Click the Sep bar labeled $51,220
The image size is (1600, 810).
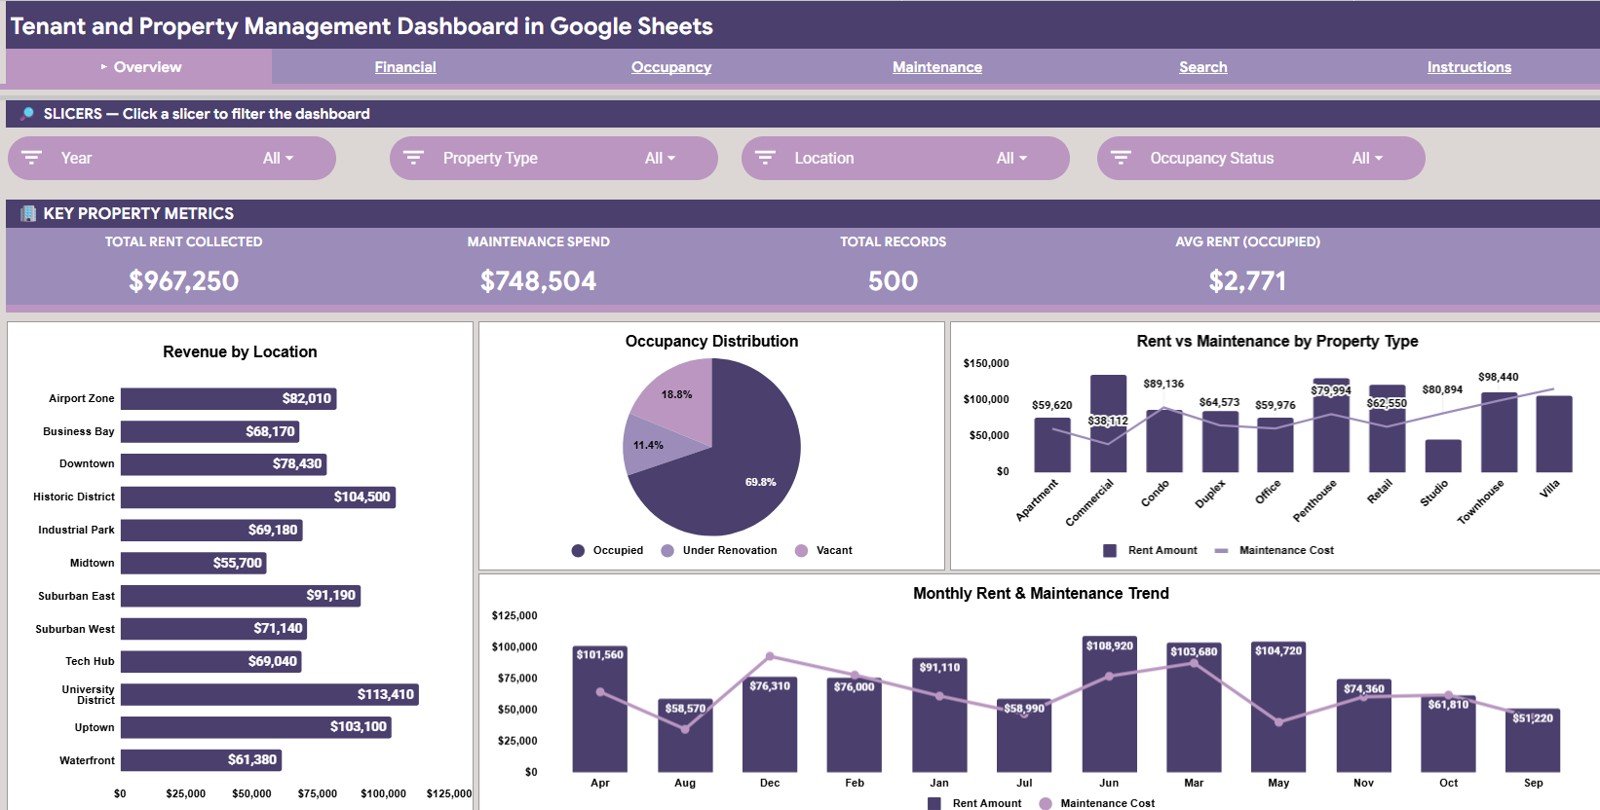1533,740
